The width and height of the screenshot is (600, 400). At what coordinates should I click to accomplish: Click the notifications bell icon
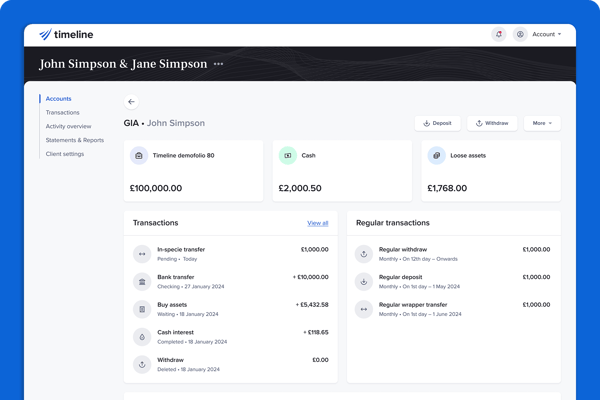click(x=499, y=34)
